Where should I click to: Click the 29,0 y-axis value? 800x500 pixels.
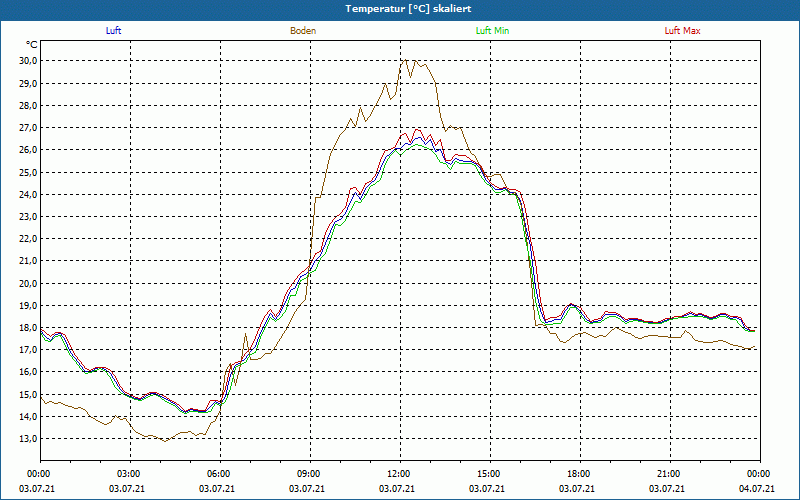click(x=29, y=83)
